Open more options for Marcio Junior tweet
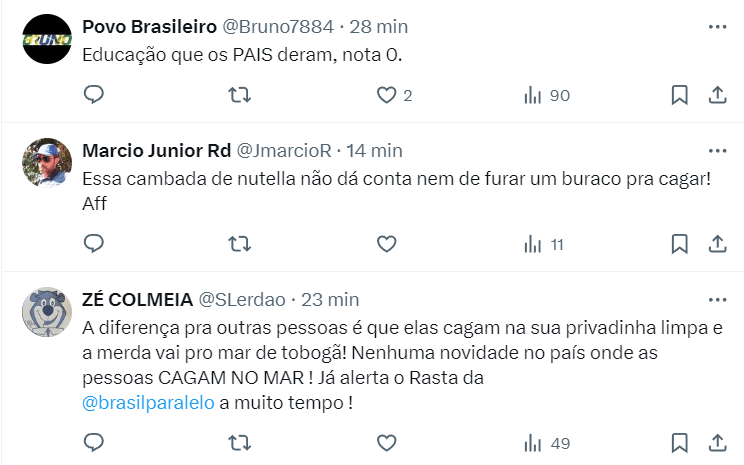 (x=716, y=150)
